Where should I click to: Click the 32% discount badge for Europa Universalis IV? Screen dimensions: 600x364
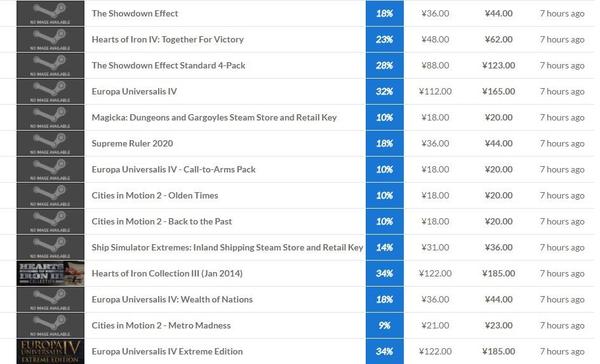click(385, 91)
